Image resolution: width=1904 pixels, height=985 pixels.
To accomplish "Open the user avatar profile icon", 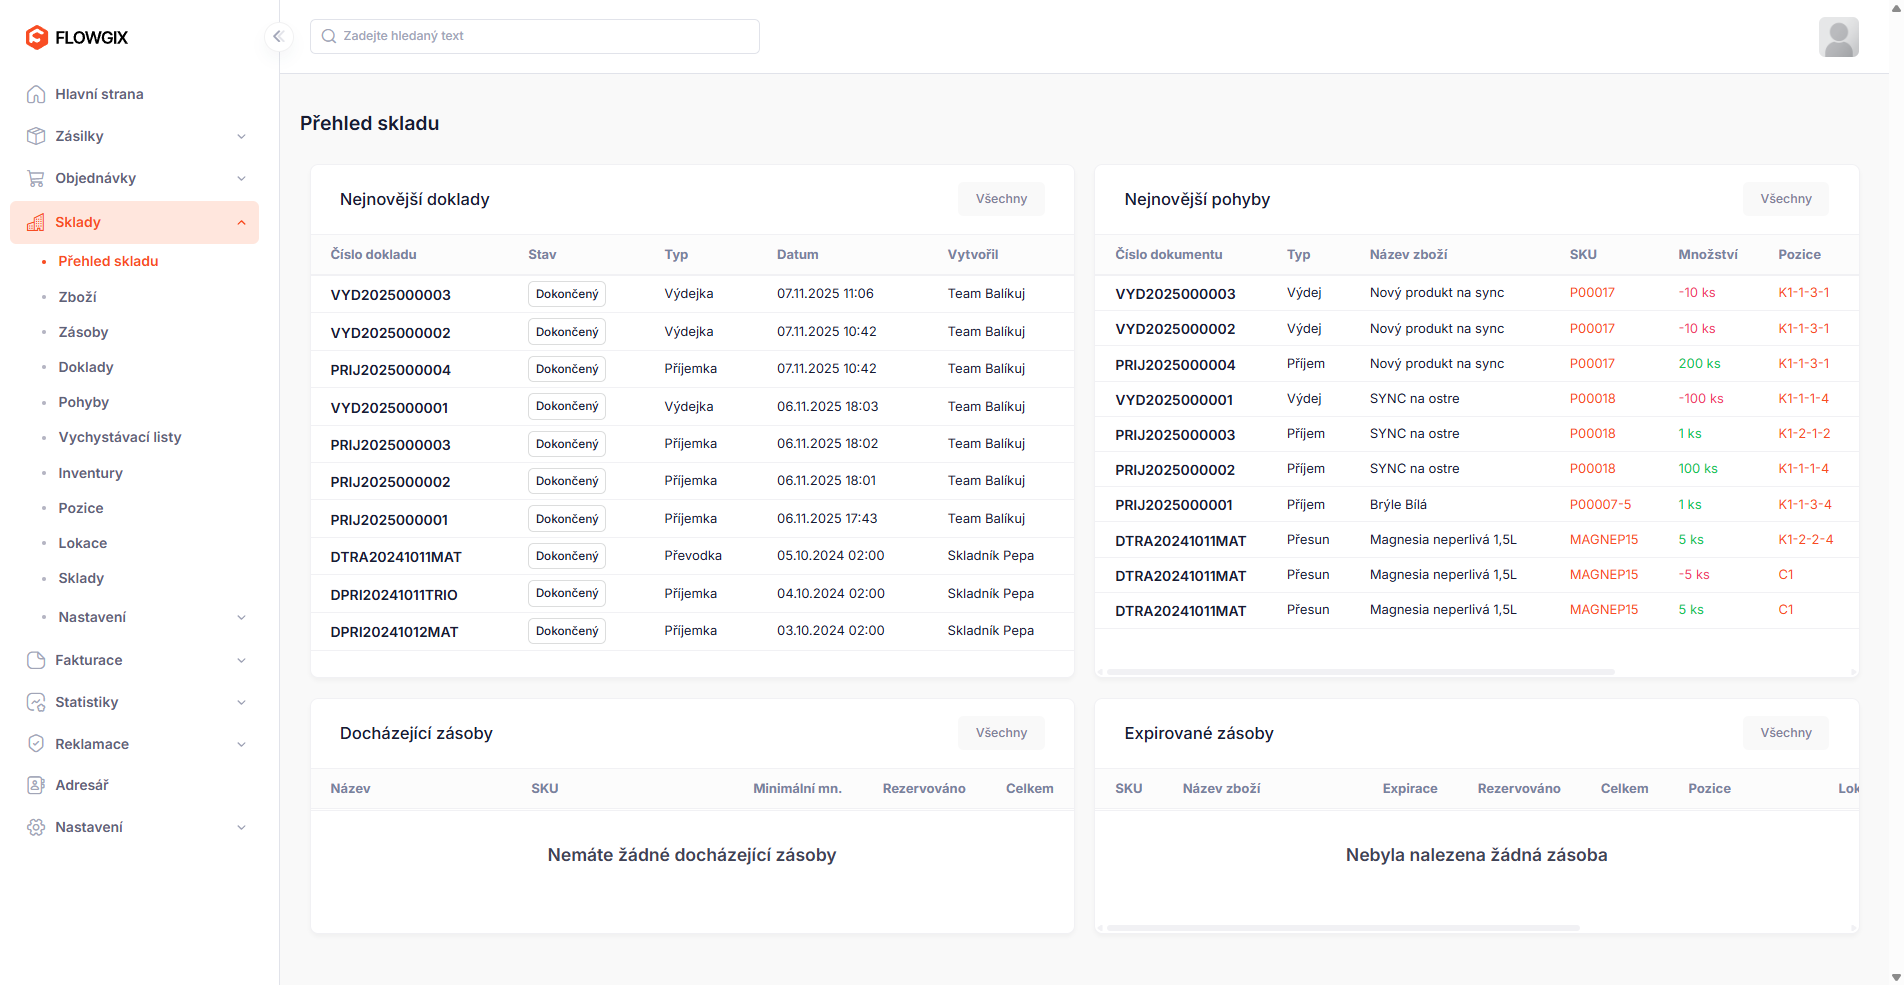I will pyautogui.click(x=1838, y=37).
